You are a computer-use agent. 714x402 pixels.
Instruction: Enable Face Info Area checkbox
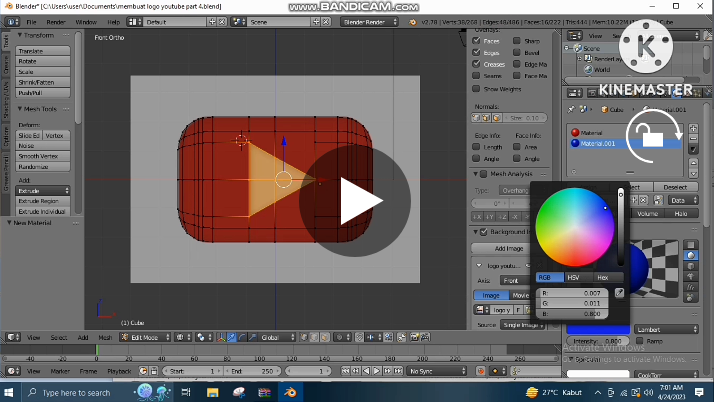click(517, 147)
